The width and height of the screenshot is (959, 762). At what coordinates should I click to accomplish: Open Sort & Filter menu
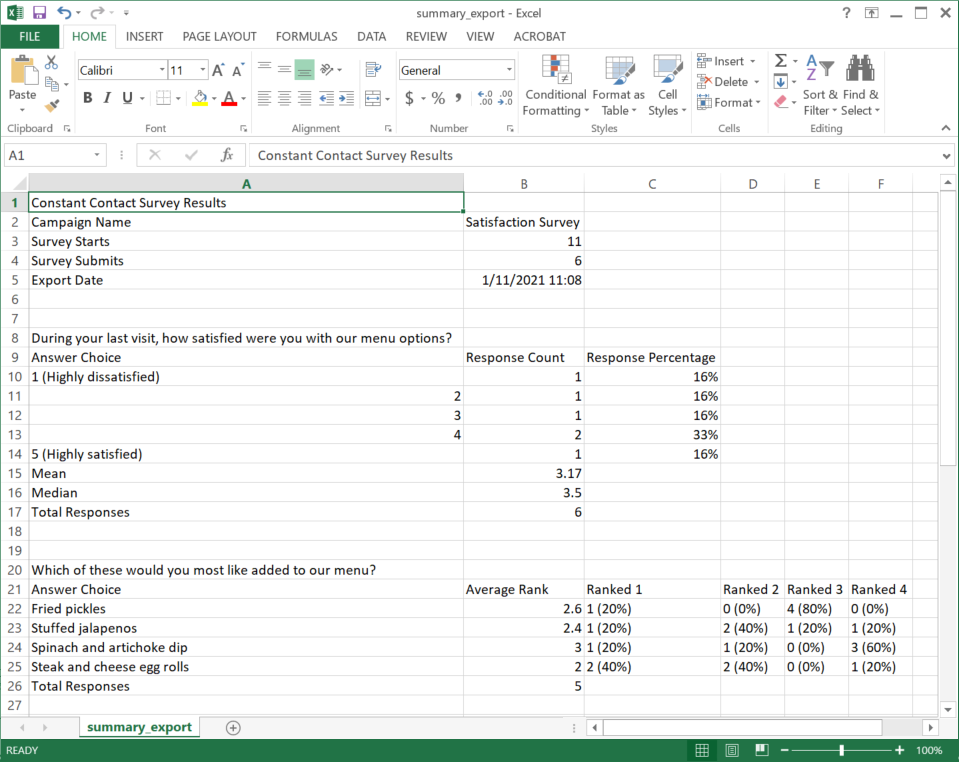tap(820, 86)
